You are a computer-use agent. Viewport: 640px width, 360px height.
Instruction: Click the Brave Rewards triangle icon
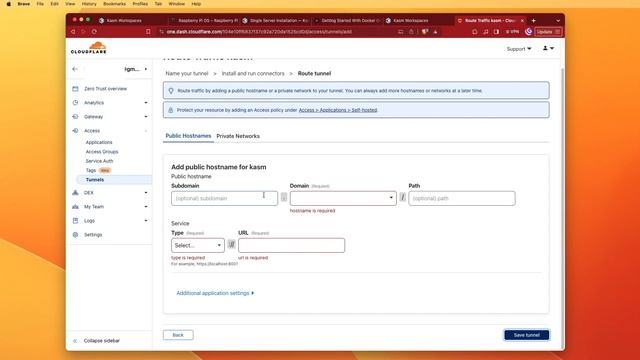(436, 31)
